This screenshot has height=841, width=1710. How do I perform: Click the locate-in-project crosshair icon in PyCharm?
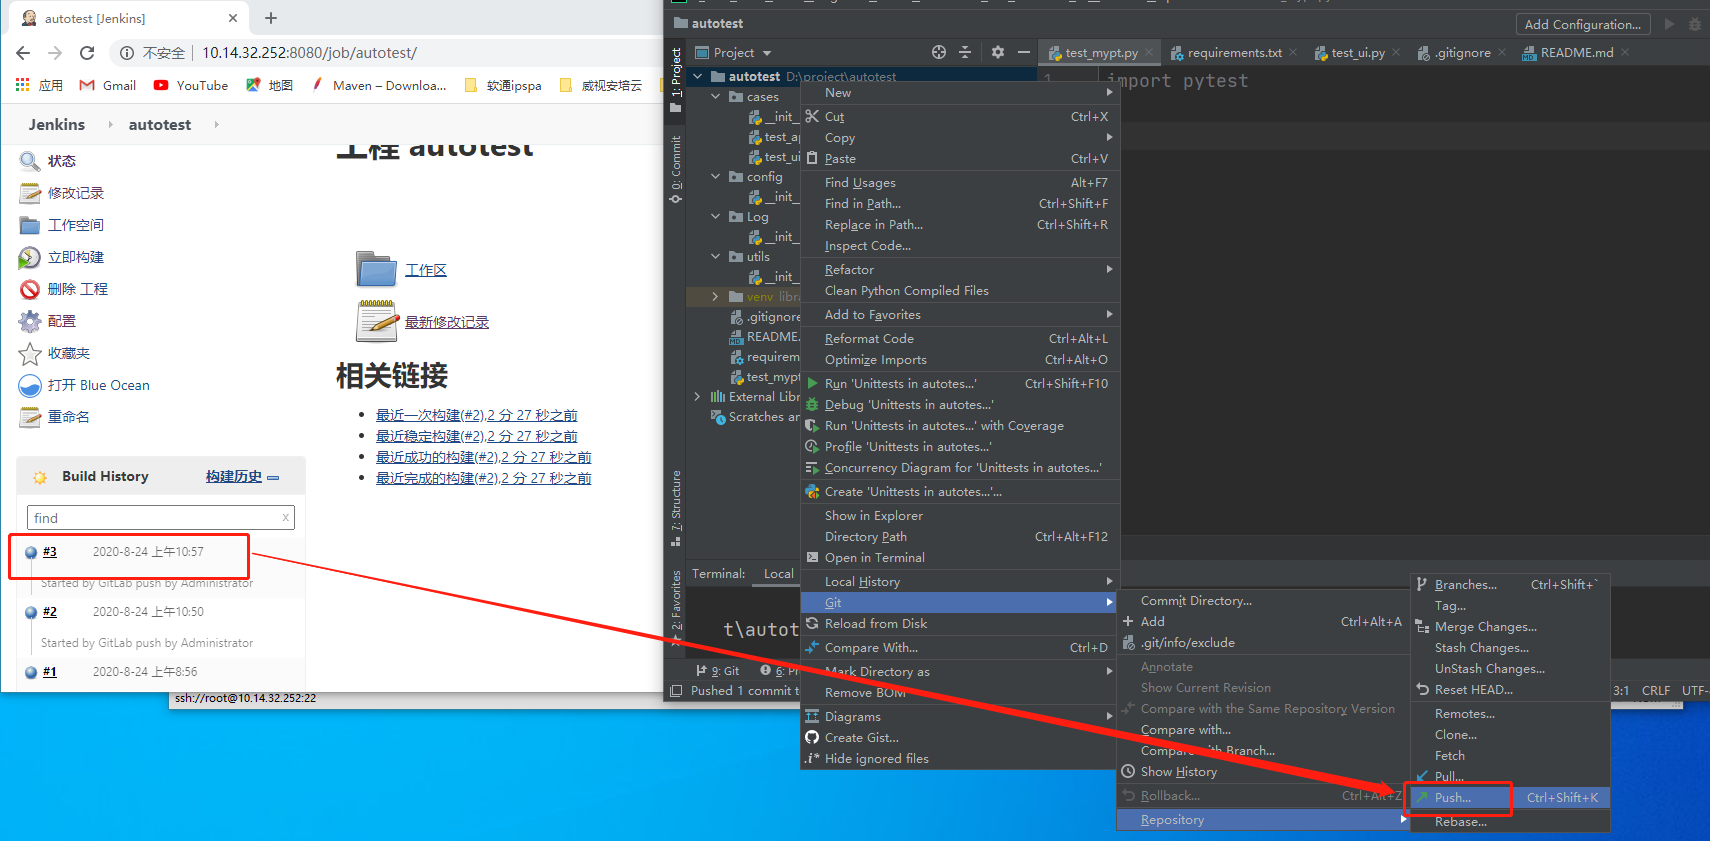[x=938, y=52]
